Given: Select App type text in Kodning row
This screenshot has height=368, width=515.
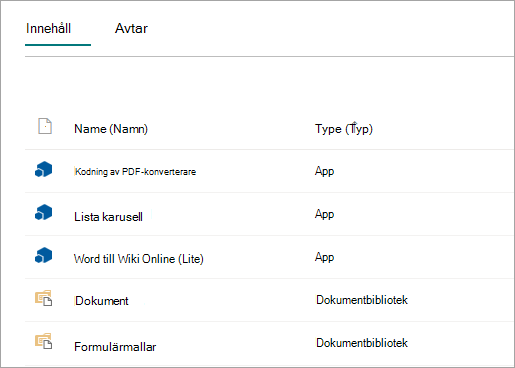Looking at the screenshot, I should pyautogui.click(x=324, y=171).
